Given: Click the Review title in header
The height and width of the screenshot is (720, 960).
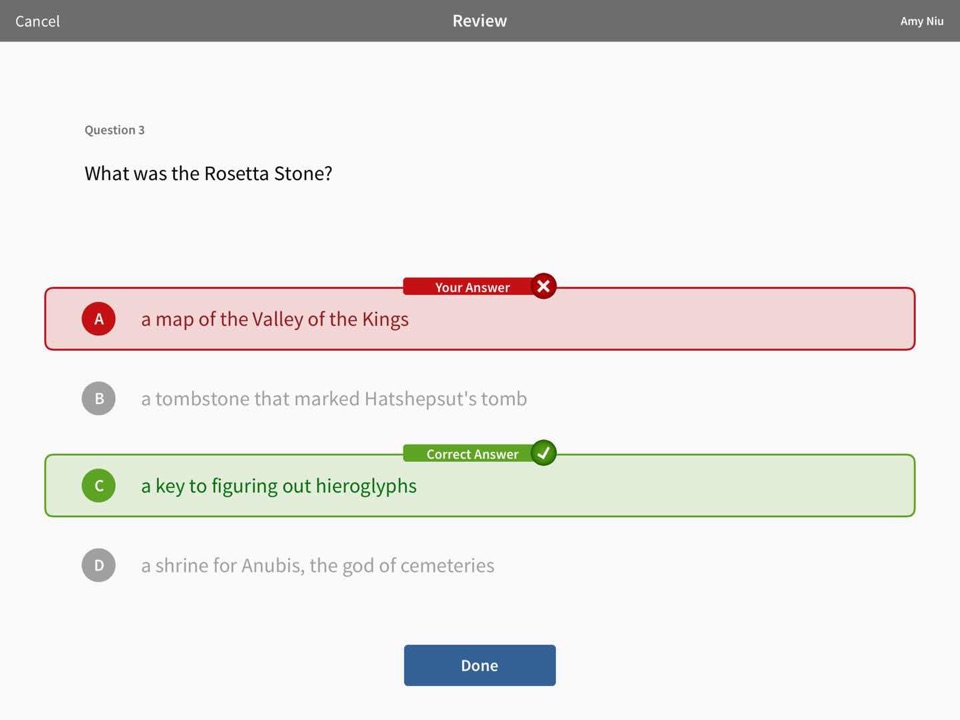Looking at the screenshot, I should (x=480, y=21).
